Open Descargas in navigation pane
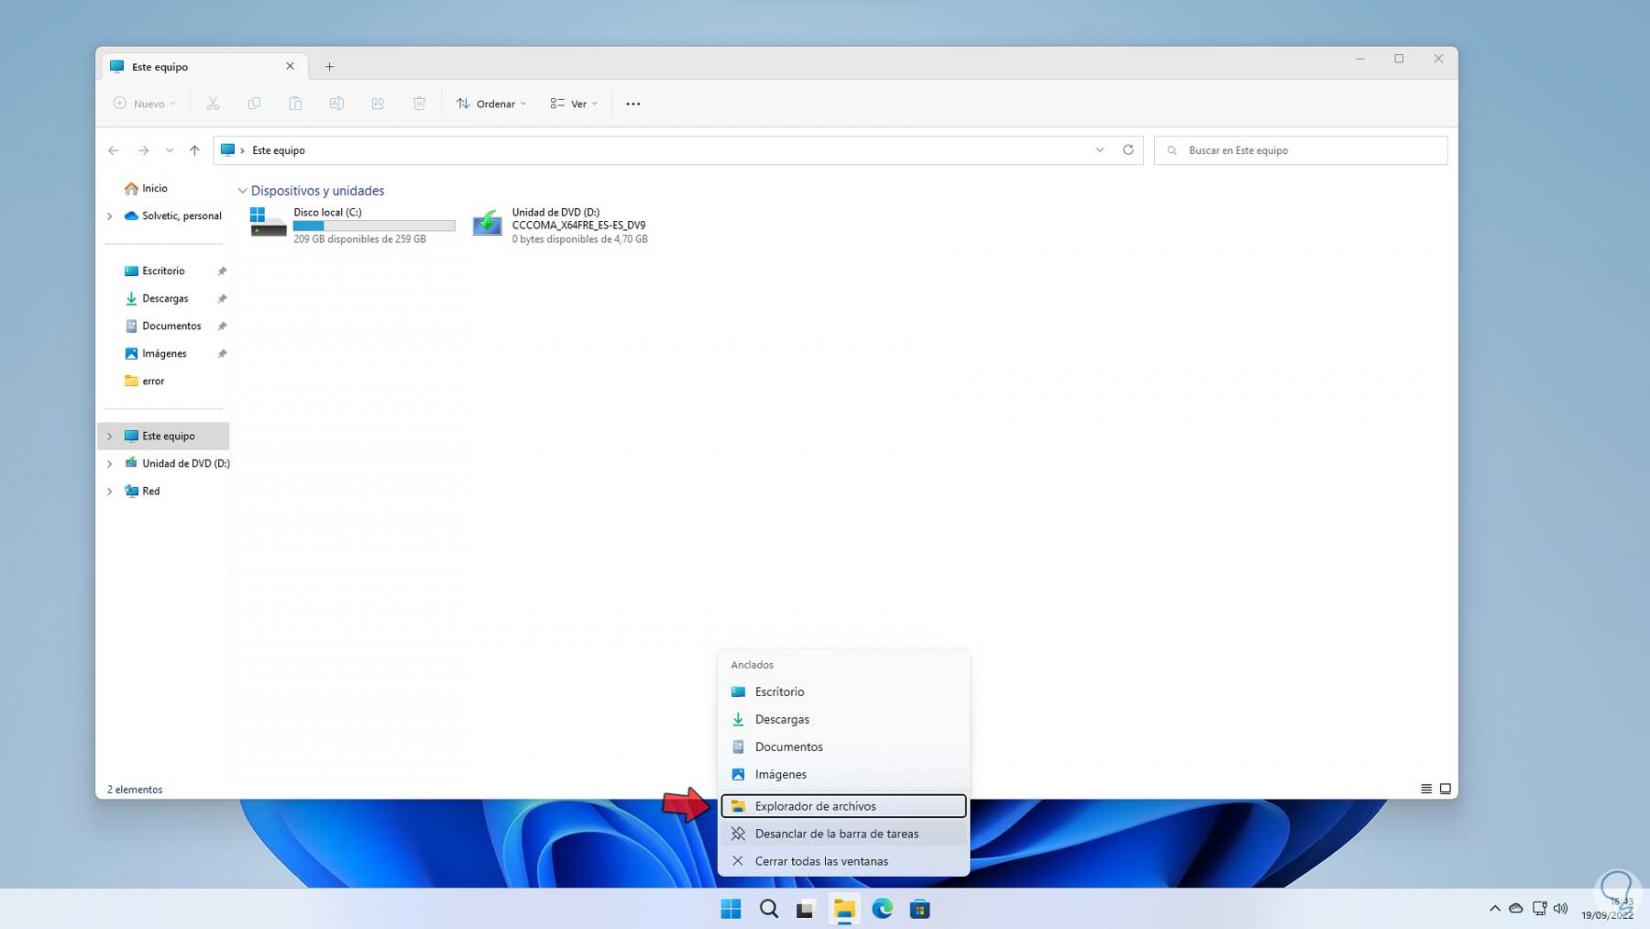1650x929 pixels. 156,298
